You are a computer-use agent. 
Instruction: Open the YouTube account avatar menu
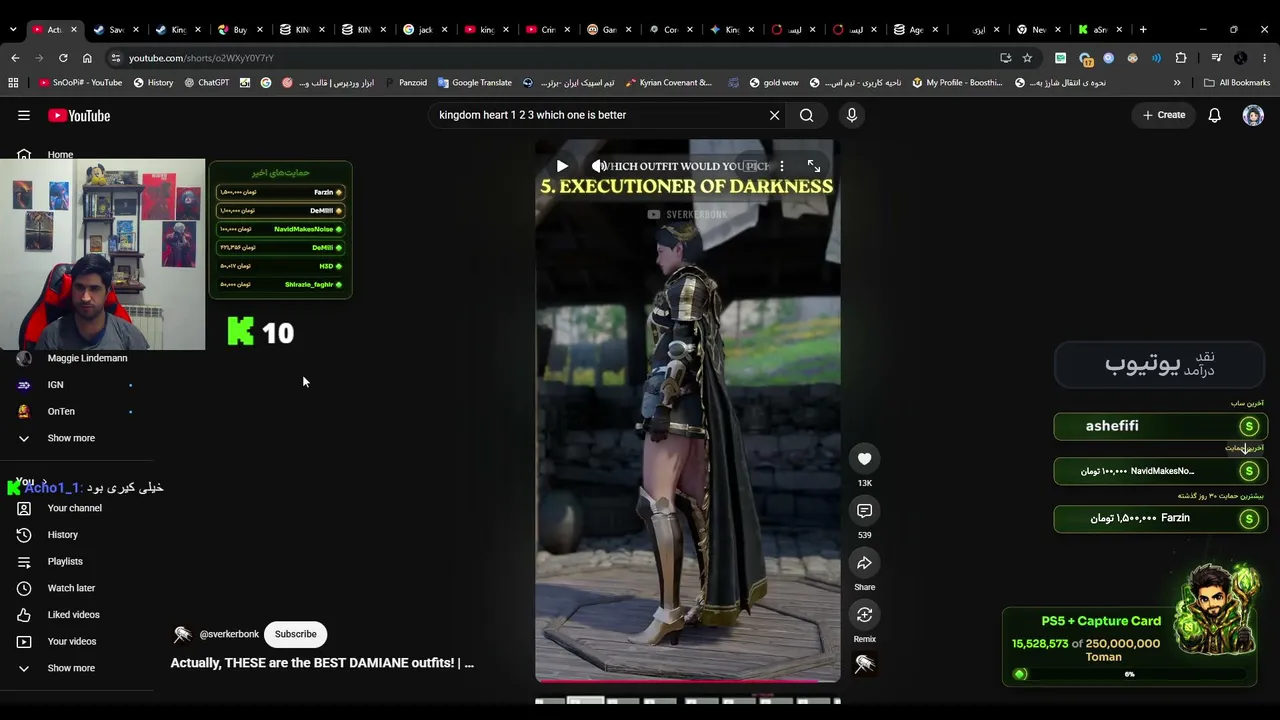point(1253,115)
